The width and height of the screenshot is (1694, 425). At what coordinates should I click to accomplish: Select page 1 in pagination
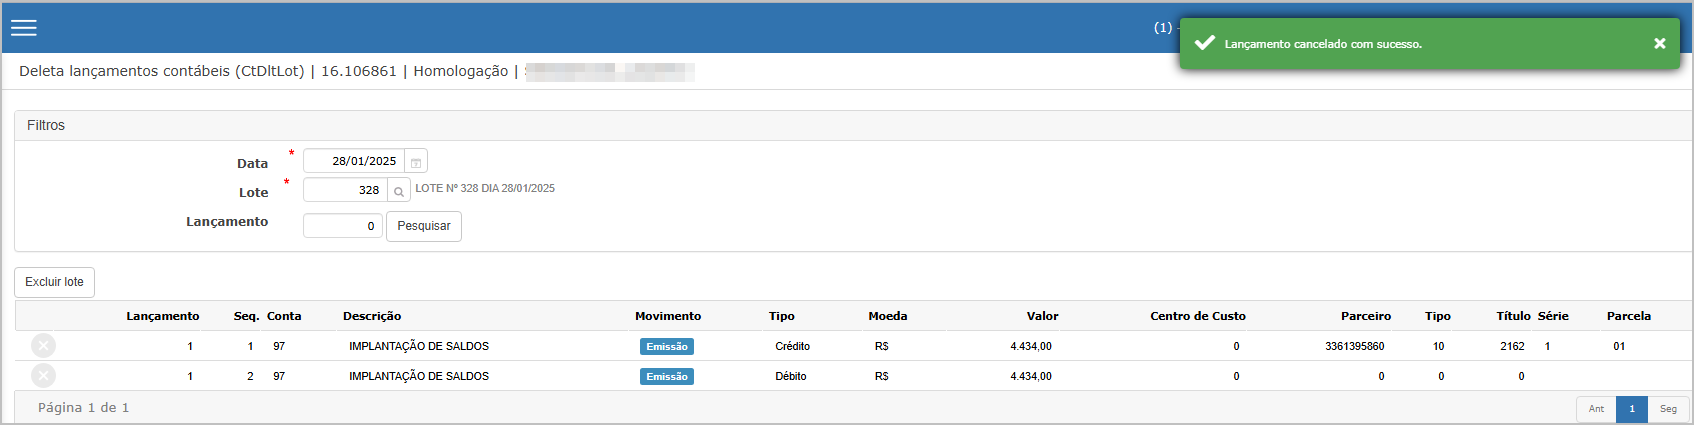[1631, 409]
